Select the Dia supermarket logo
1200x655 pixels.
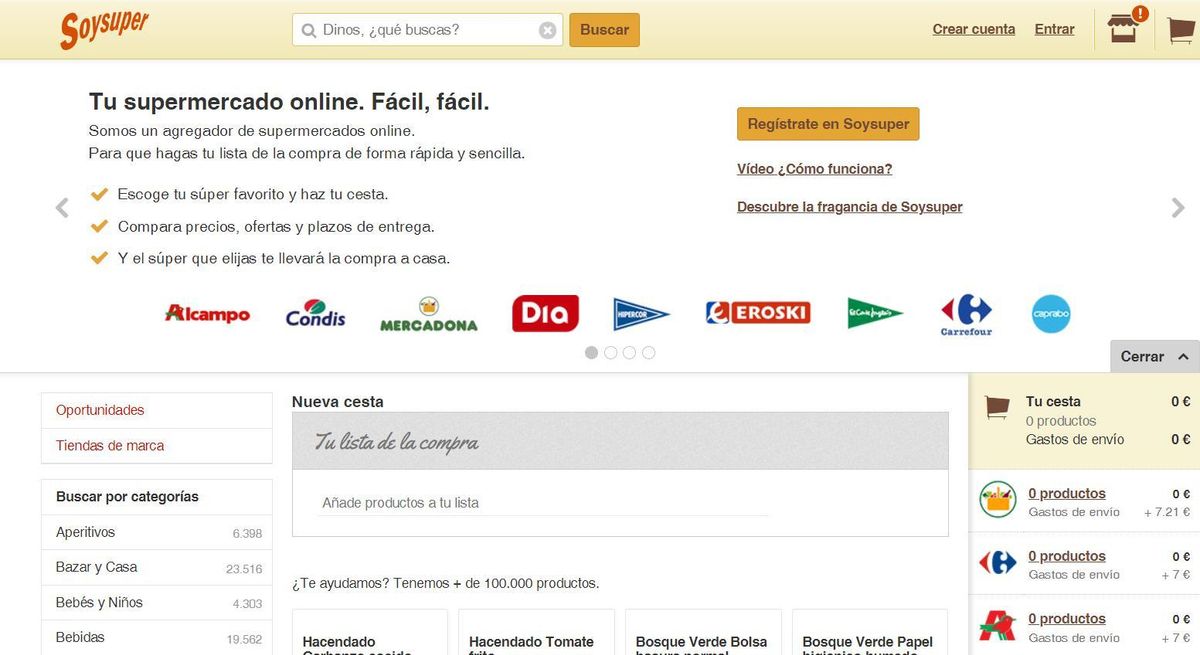point(545,314)
